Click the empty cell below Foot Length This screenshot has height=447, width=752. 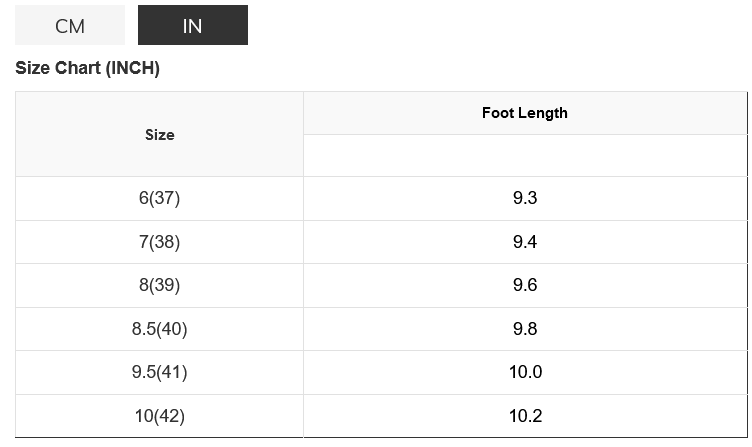click(524, 156)
